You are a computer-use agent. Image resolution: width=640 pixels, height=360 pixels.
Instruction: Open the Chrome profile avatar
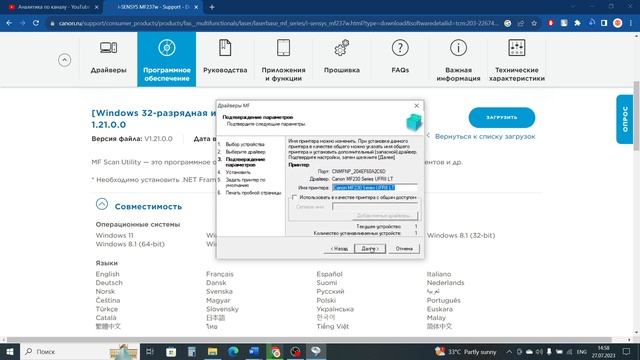click(618, 23)
